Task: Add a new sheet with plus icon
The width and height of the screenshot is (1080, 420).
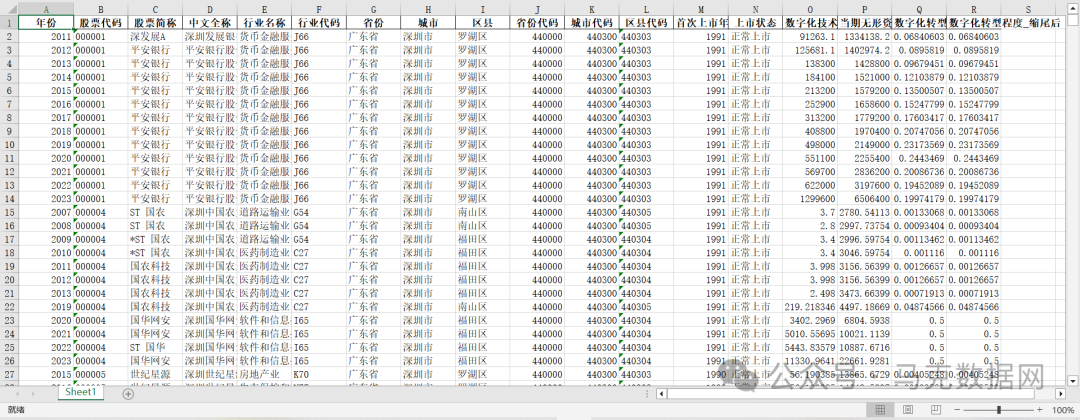Action: click(x=127, y=394)
